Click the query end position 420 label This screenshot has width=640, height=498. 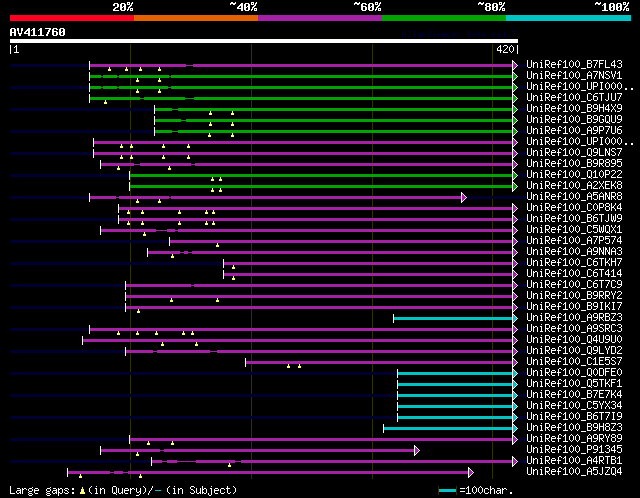point(505,49)
